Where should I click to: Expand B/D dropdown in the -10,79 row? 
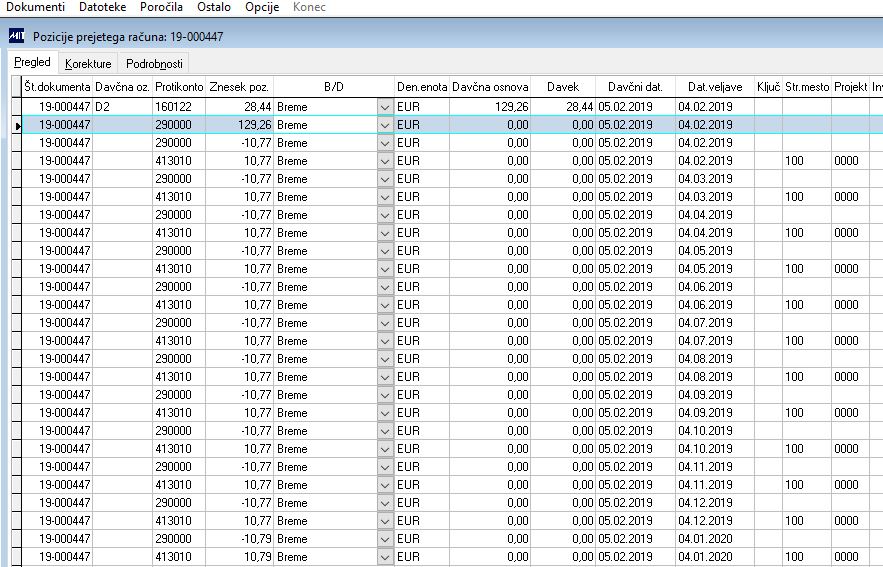[x=385, y=539]
